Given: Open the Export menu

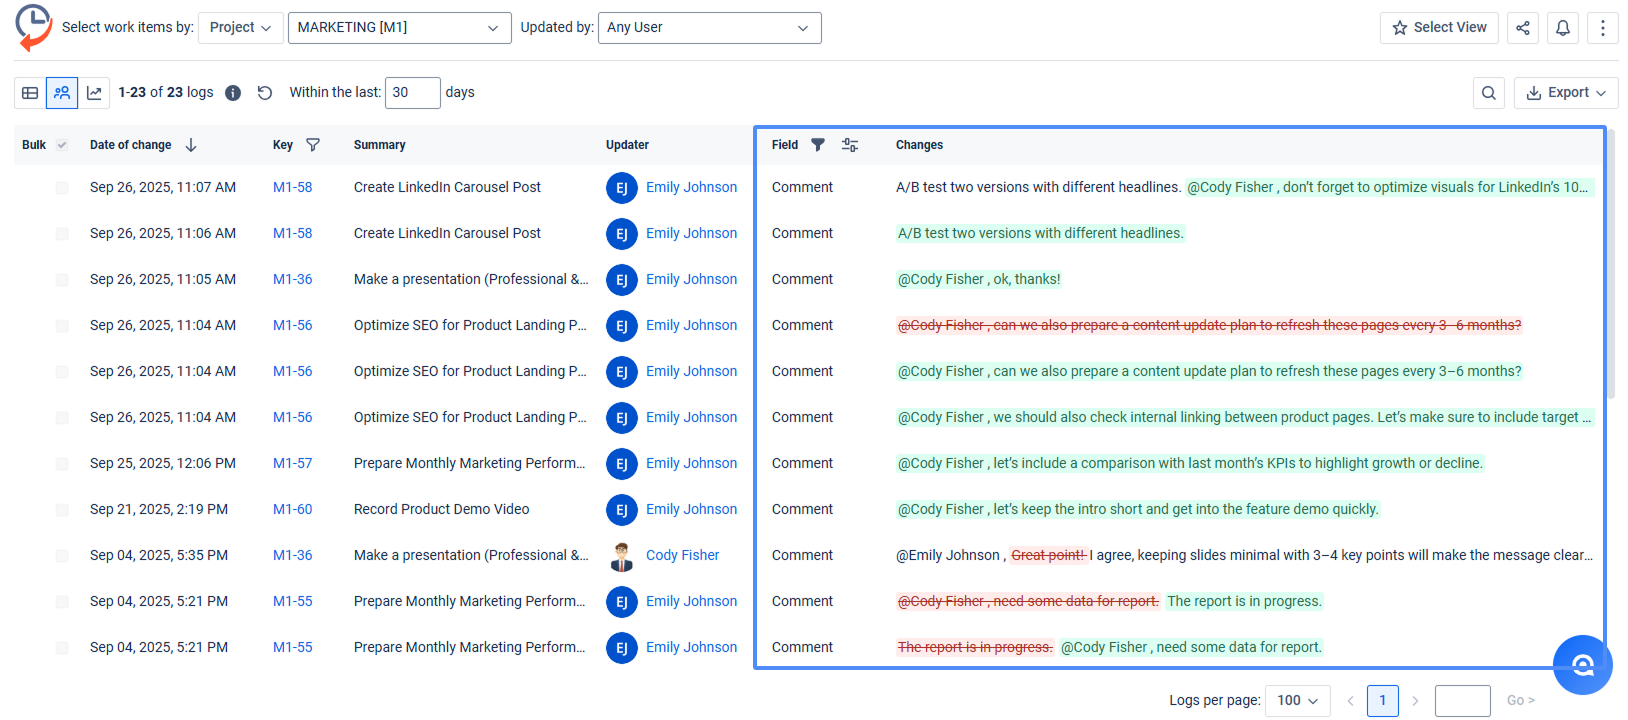Looking at the screenshot, I should (x=1565, y=93).
